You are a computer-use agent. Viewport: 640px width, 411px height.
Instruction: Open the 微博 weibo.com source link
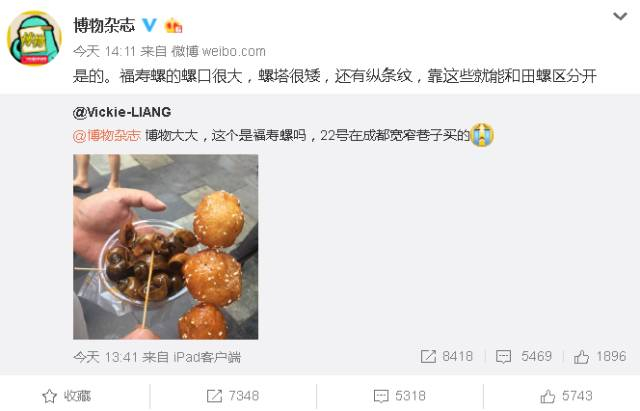click(218, 51)
